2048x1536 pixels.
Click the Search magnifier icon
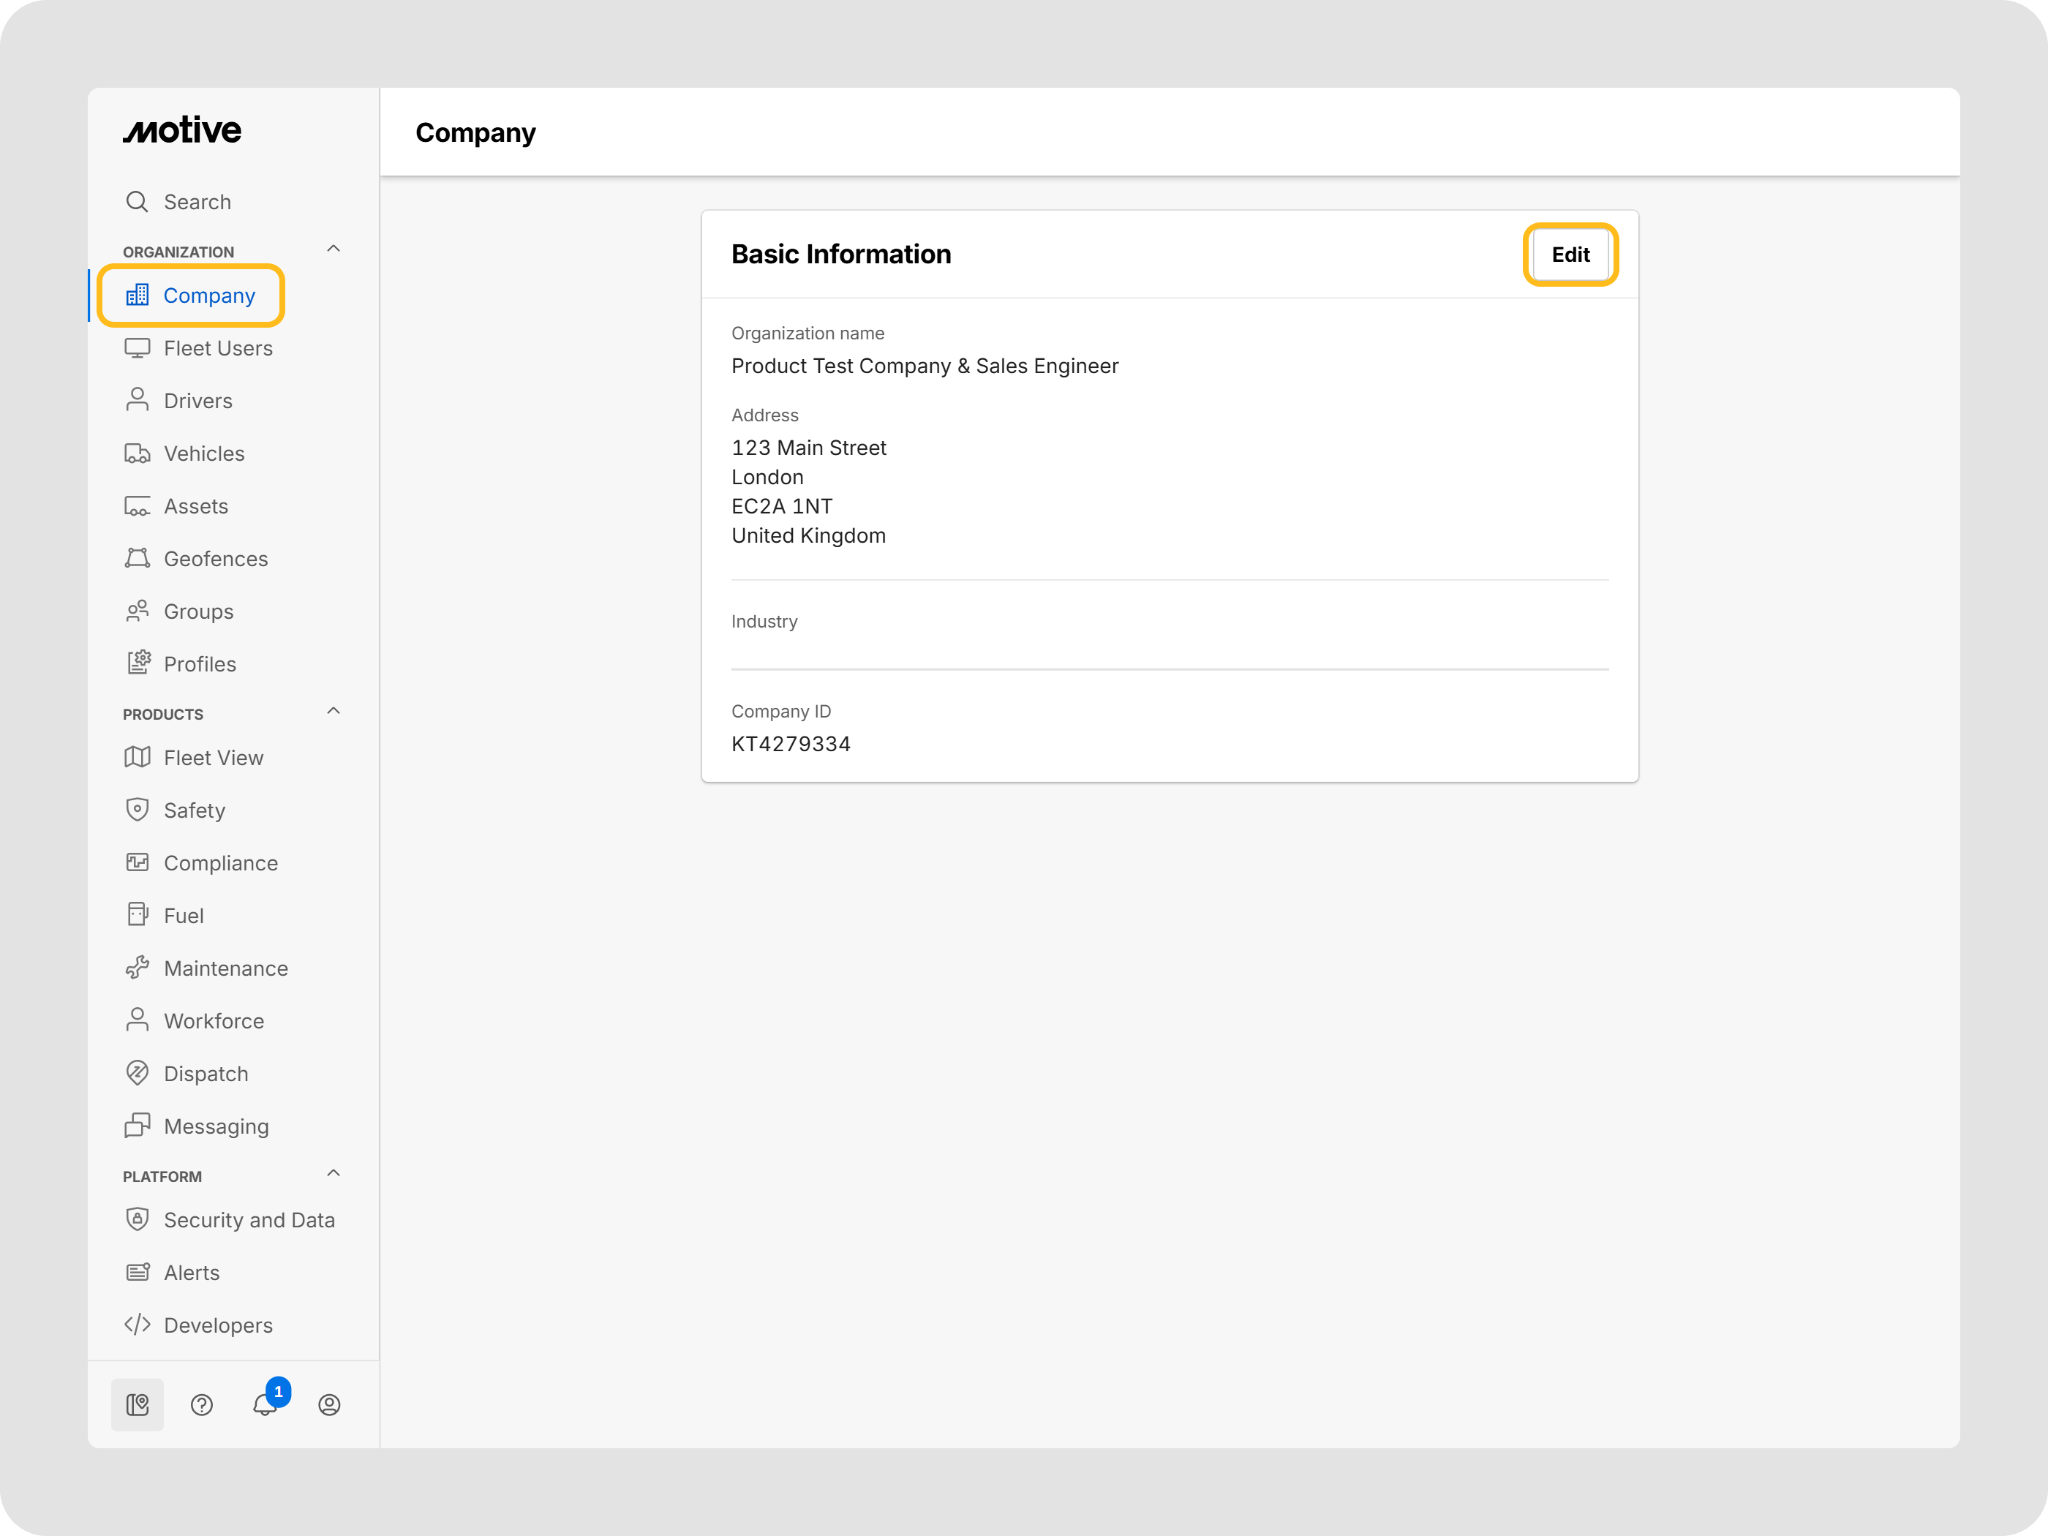tap(137, 202)
